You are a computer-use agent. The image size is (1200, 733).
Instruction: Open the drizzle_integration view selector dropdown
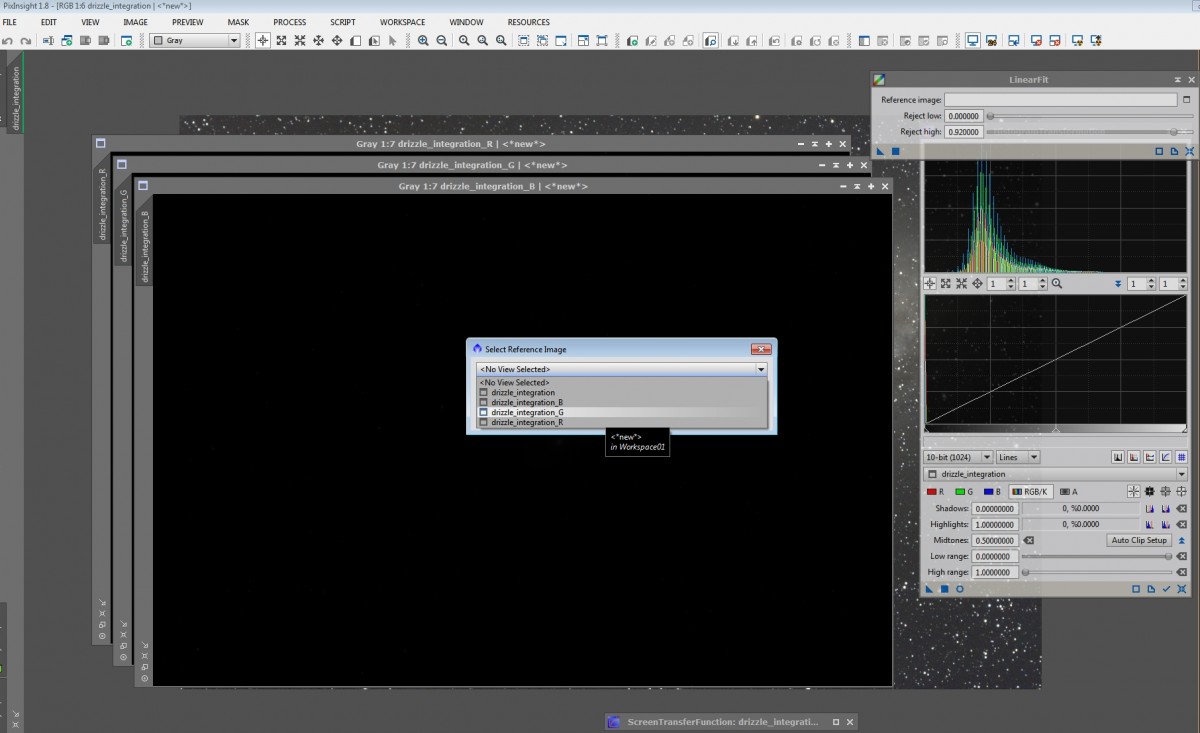tap(1056, 474)
